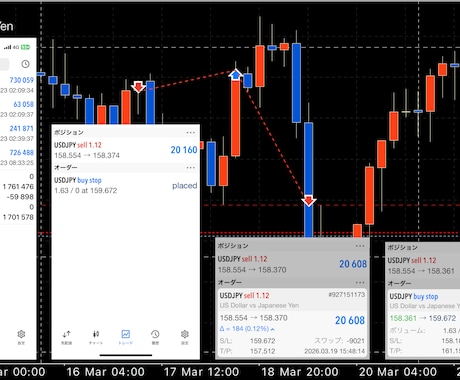The height and width of the screenshot is (380, 460).
Task: Click the red sell arrow at chart bottom
Action: [309, 201]
